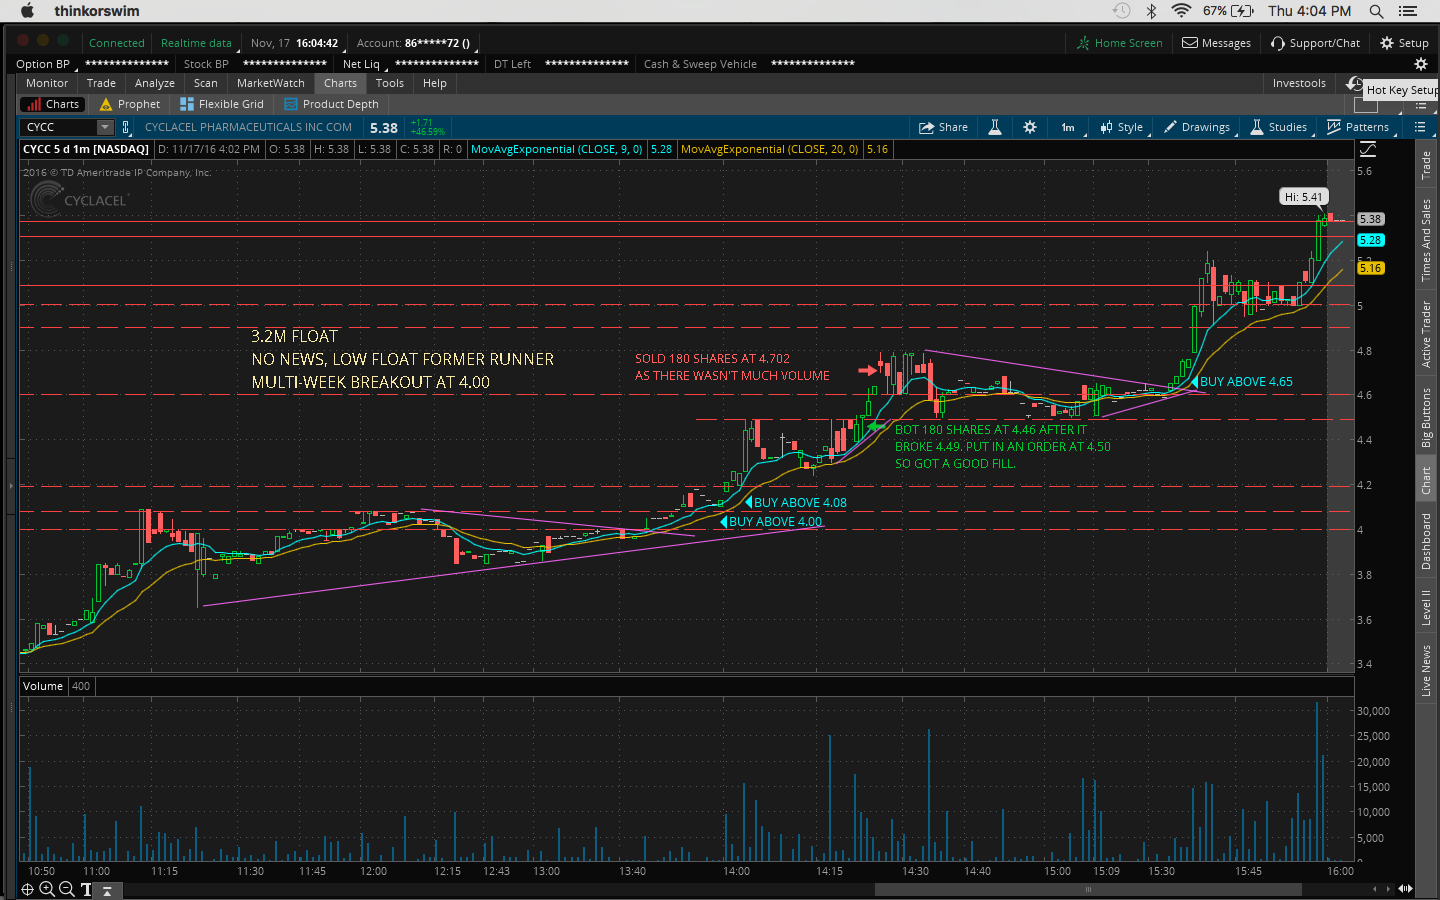Open the Trade side panel

point(1426,165)
